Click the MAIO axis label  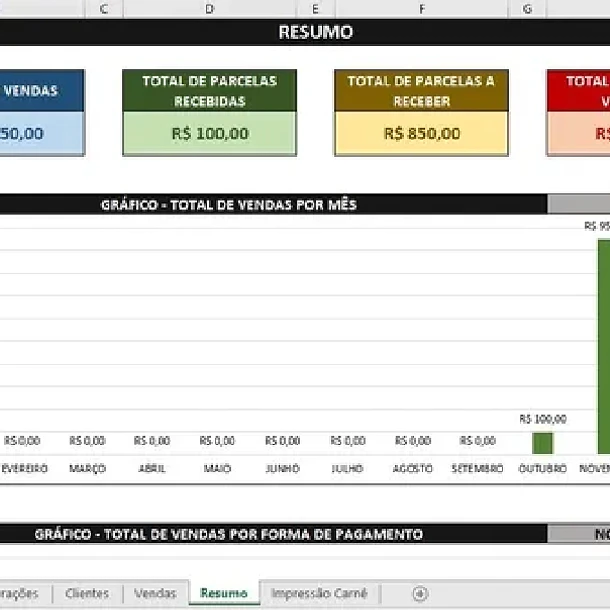pyautogui.click(x=217, y=468)
